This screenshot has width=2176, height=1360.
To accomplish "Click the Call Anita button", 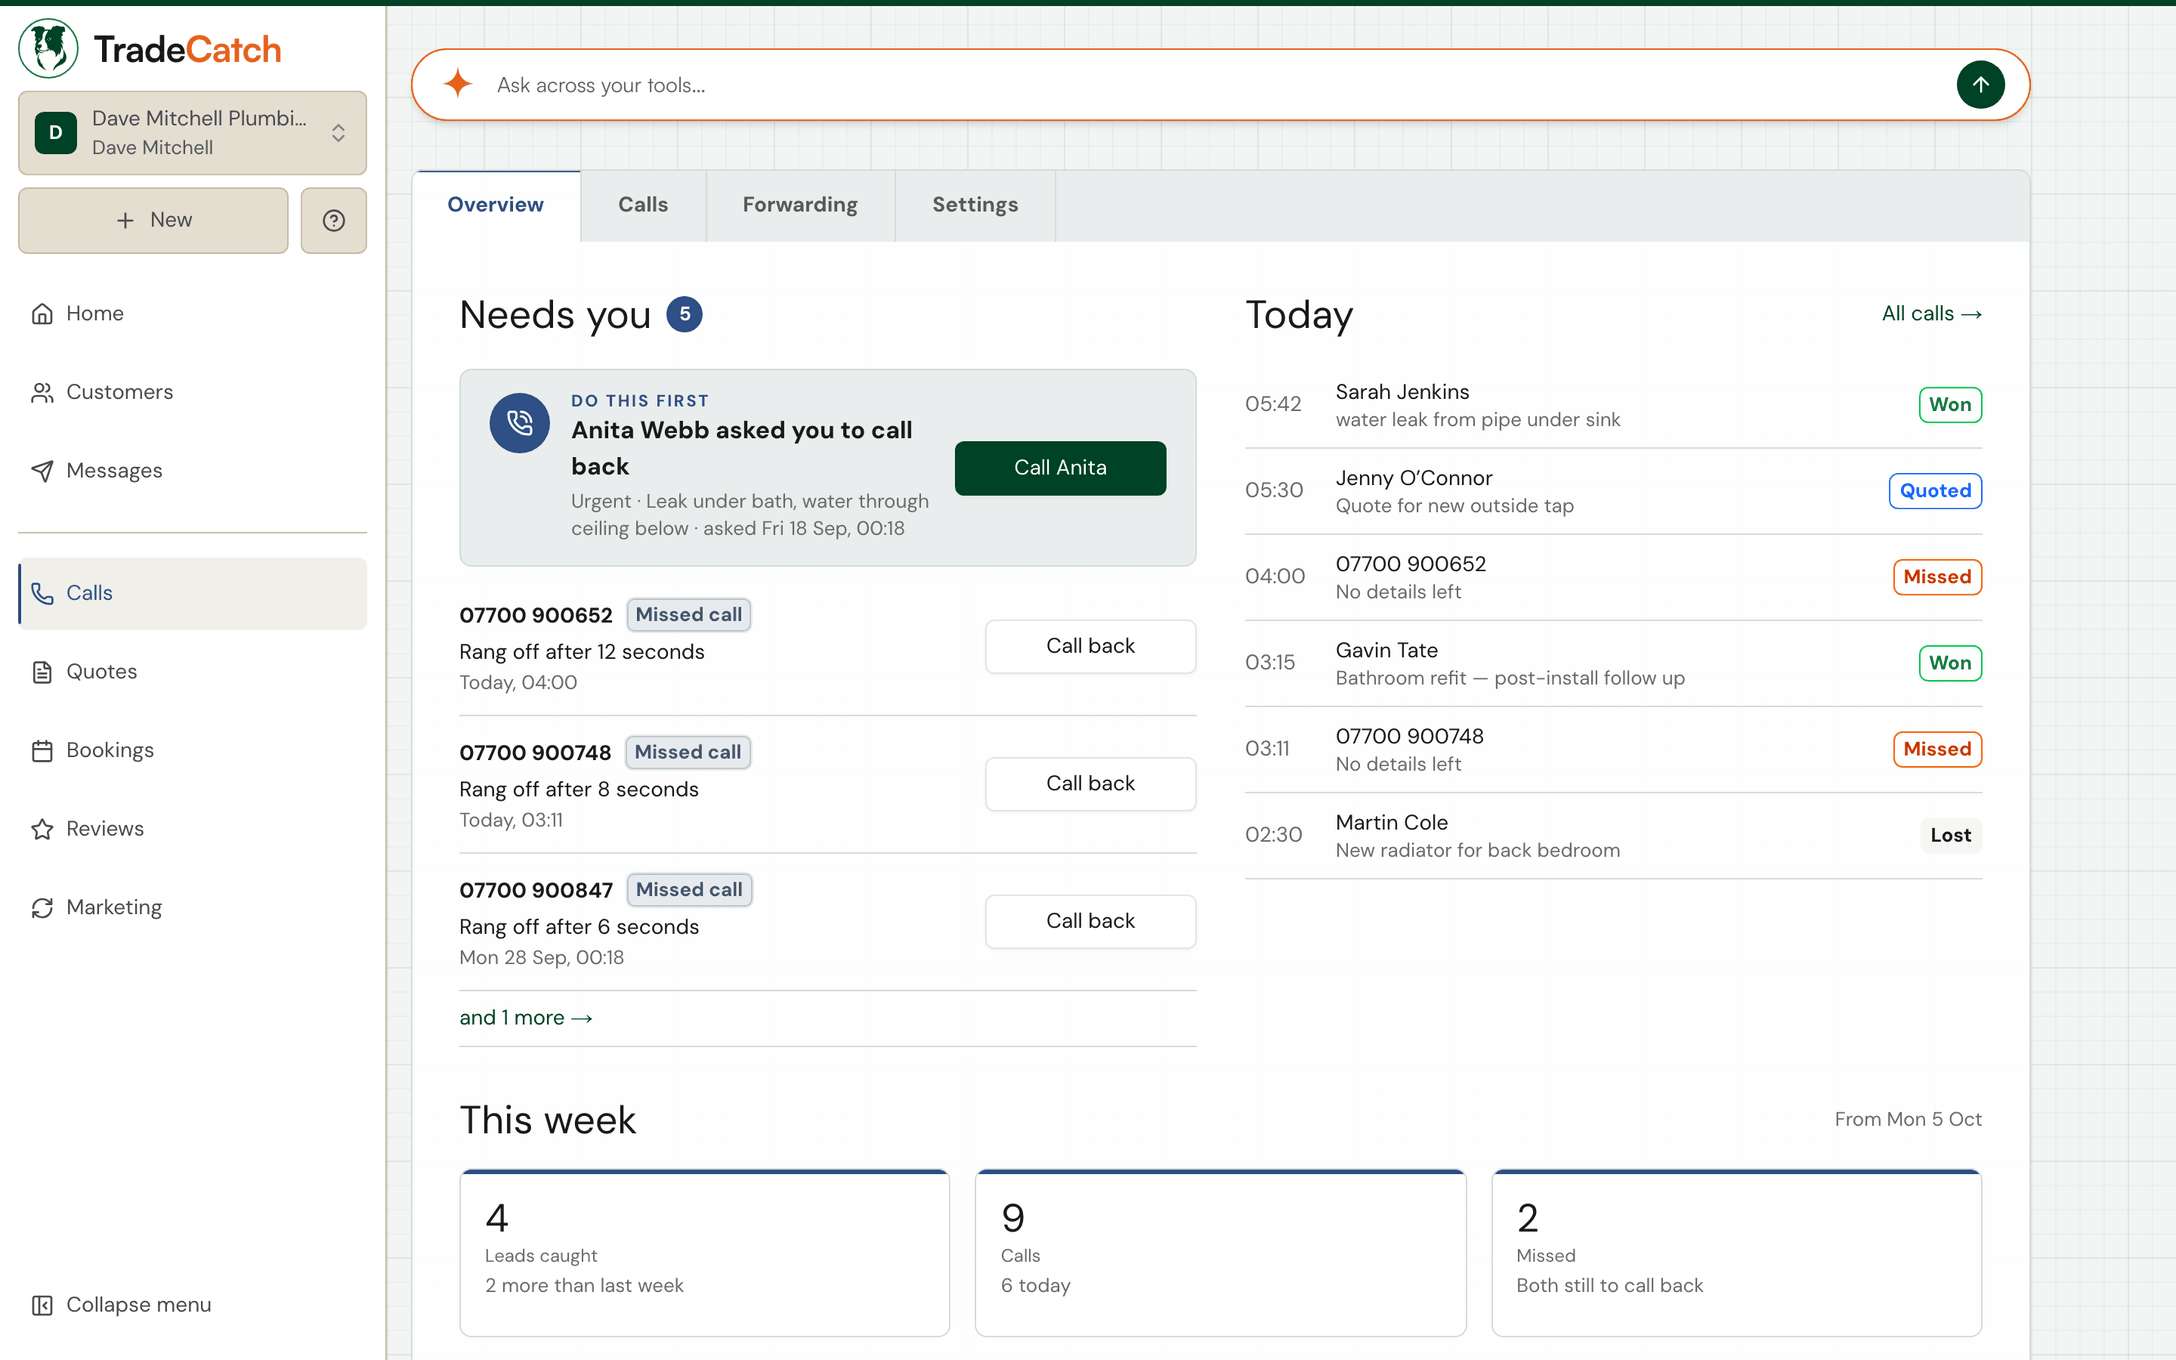I will 1060,468.
